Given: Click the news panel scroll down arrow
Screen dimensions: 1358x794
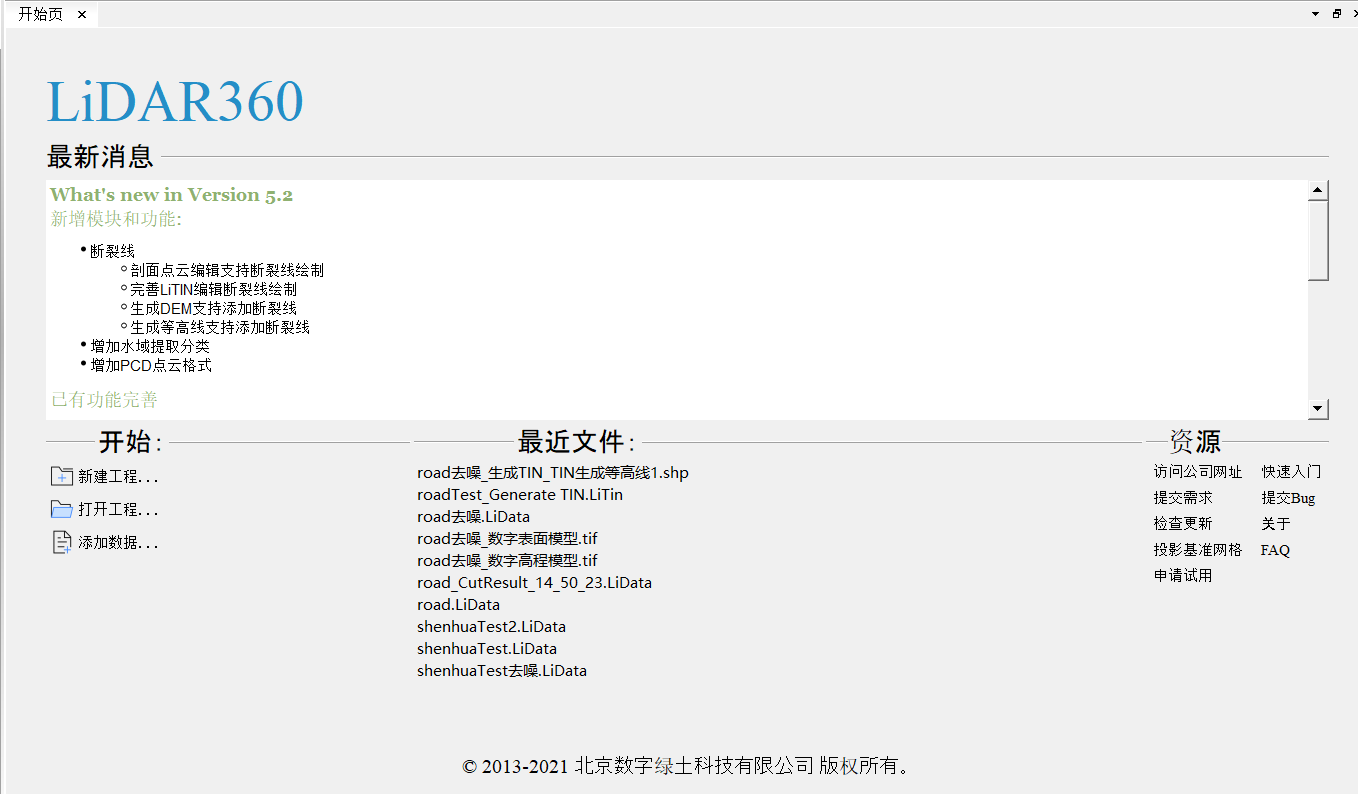Looking at the screenshot, I should (x=1318, y=408).
